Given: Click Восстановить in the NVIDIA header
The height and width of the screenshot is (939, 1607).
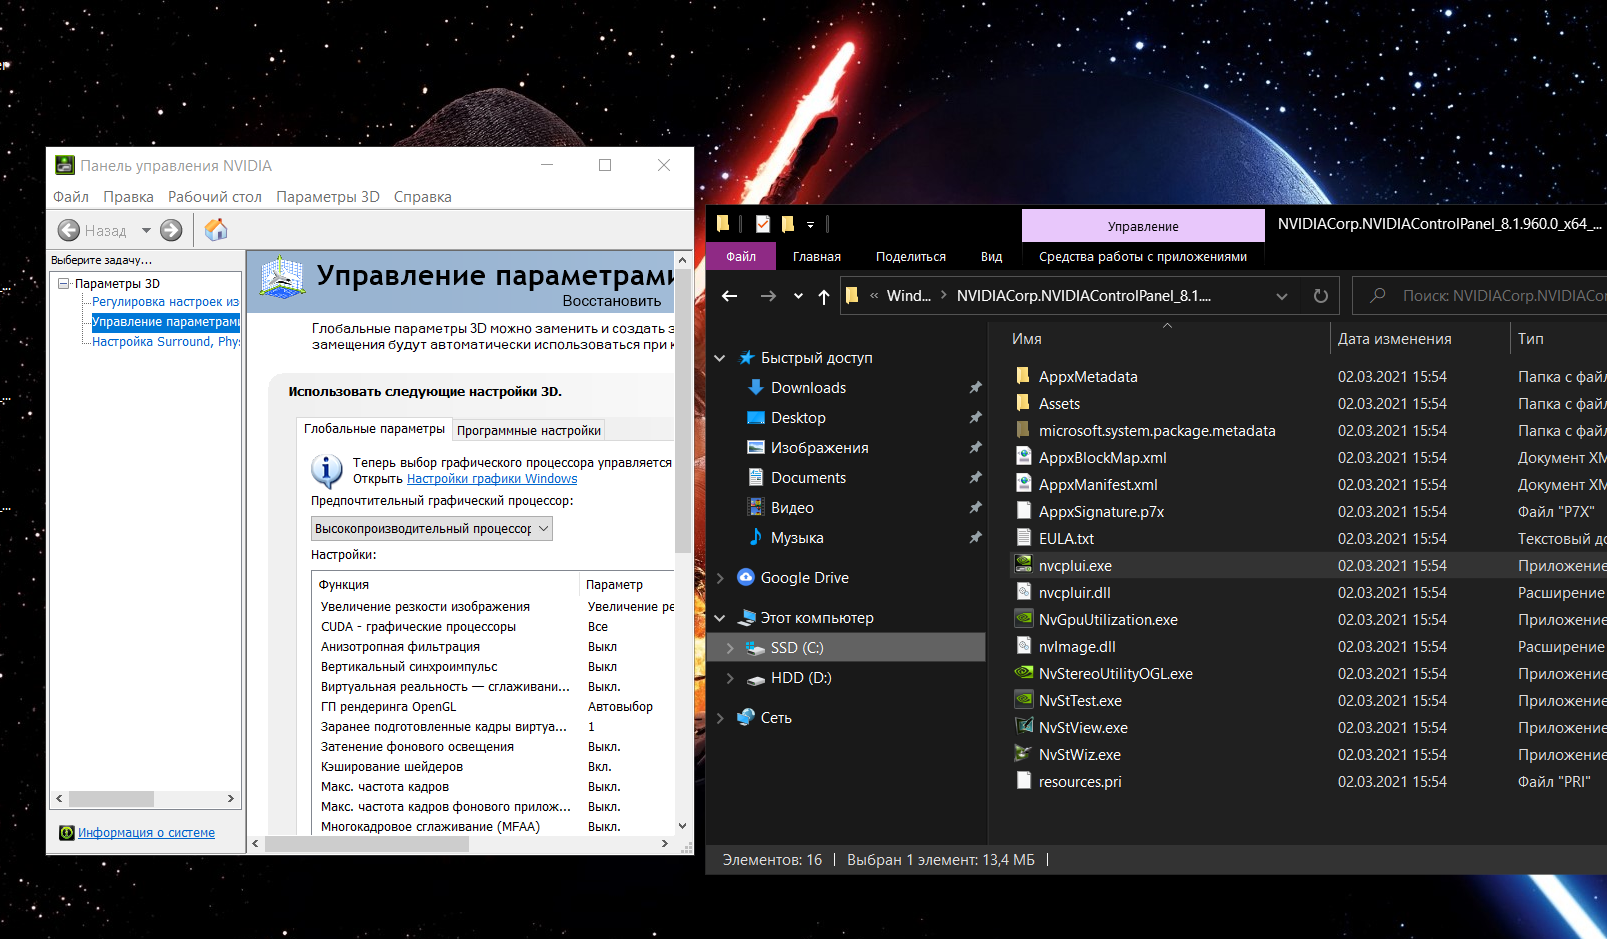Looking at the screenshot, I should tap(612, 301).
